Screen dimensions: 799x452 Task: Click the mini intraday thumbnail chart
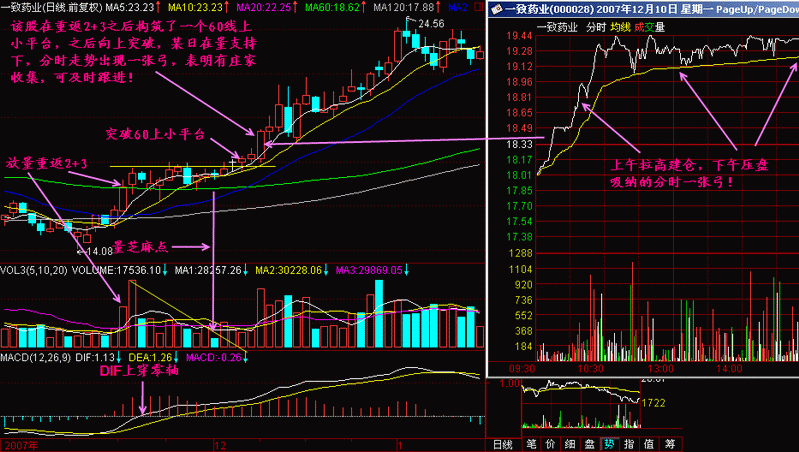tap(581, 405)
